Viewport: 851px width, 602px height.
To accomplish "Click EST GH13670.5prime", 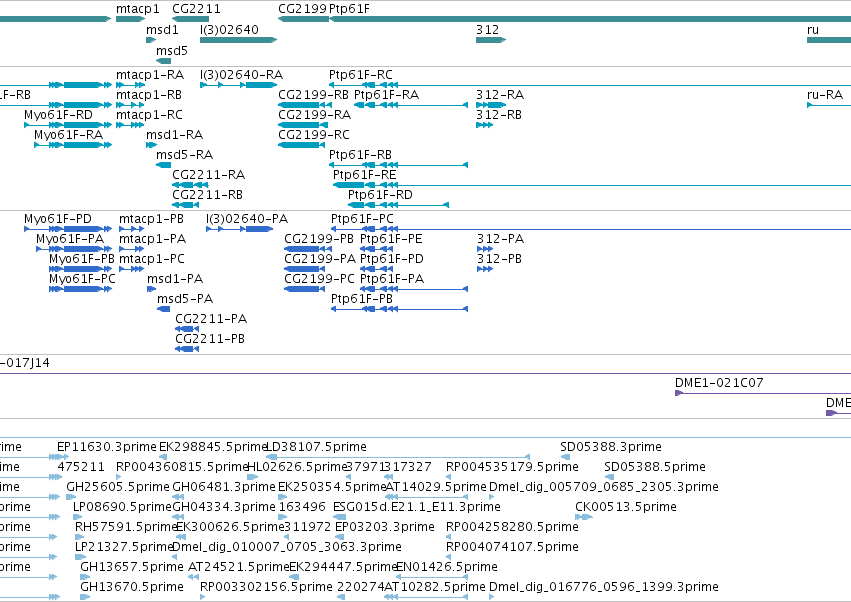I will click(x=132, y=587).
